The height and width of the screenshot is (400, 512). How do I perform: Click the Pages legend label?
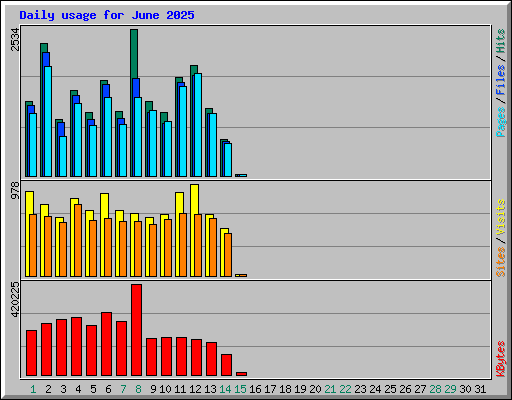[x=500, y=122]
